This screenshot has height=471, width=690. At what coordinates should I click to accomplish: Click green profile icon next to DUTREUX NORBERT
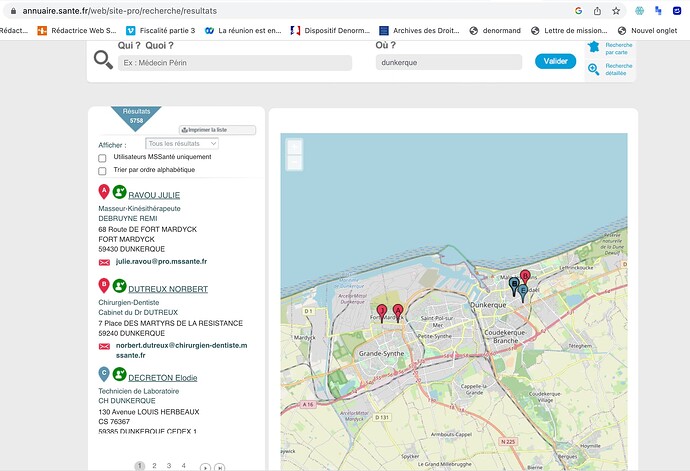tap(119, 286)
